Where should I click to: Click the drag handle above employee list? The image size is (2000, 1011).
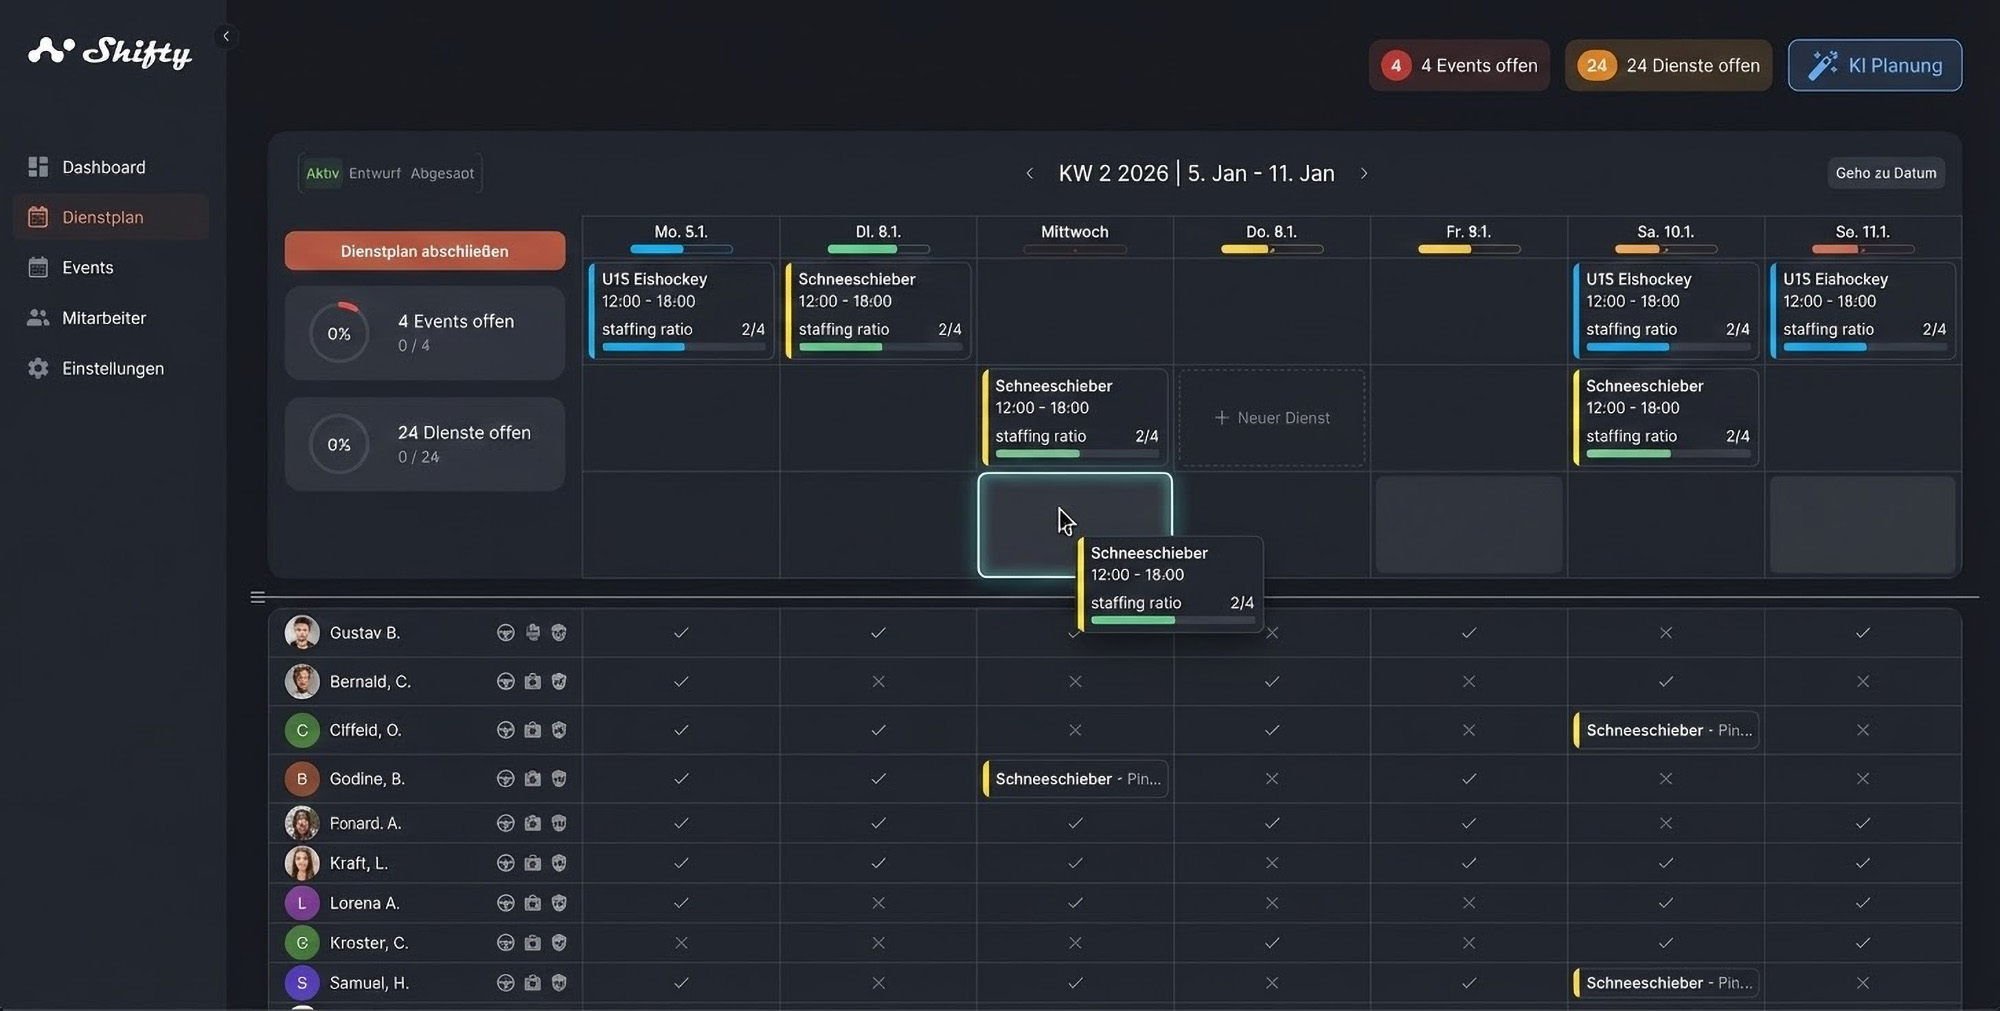click(257, 598)
